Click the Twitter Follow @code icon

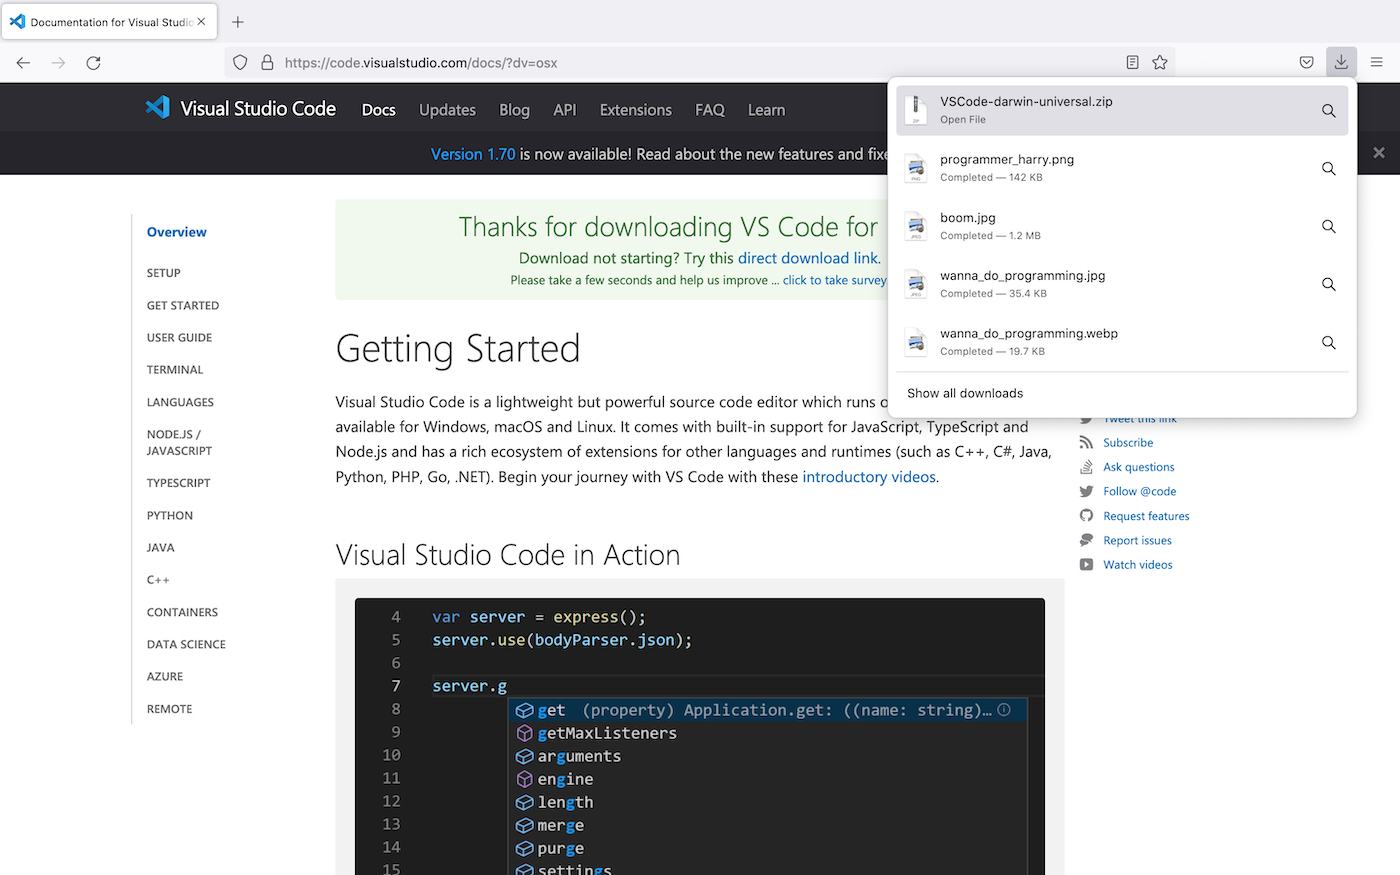pyautogui.click(x=1086, y=491)
